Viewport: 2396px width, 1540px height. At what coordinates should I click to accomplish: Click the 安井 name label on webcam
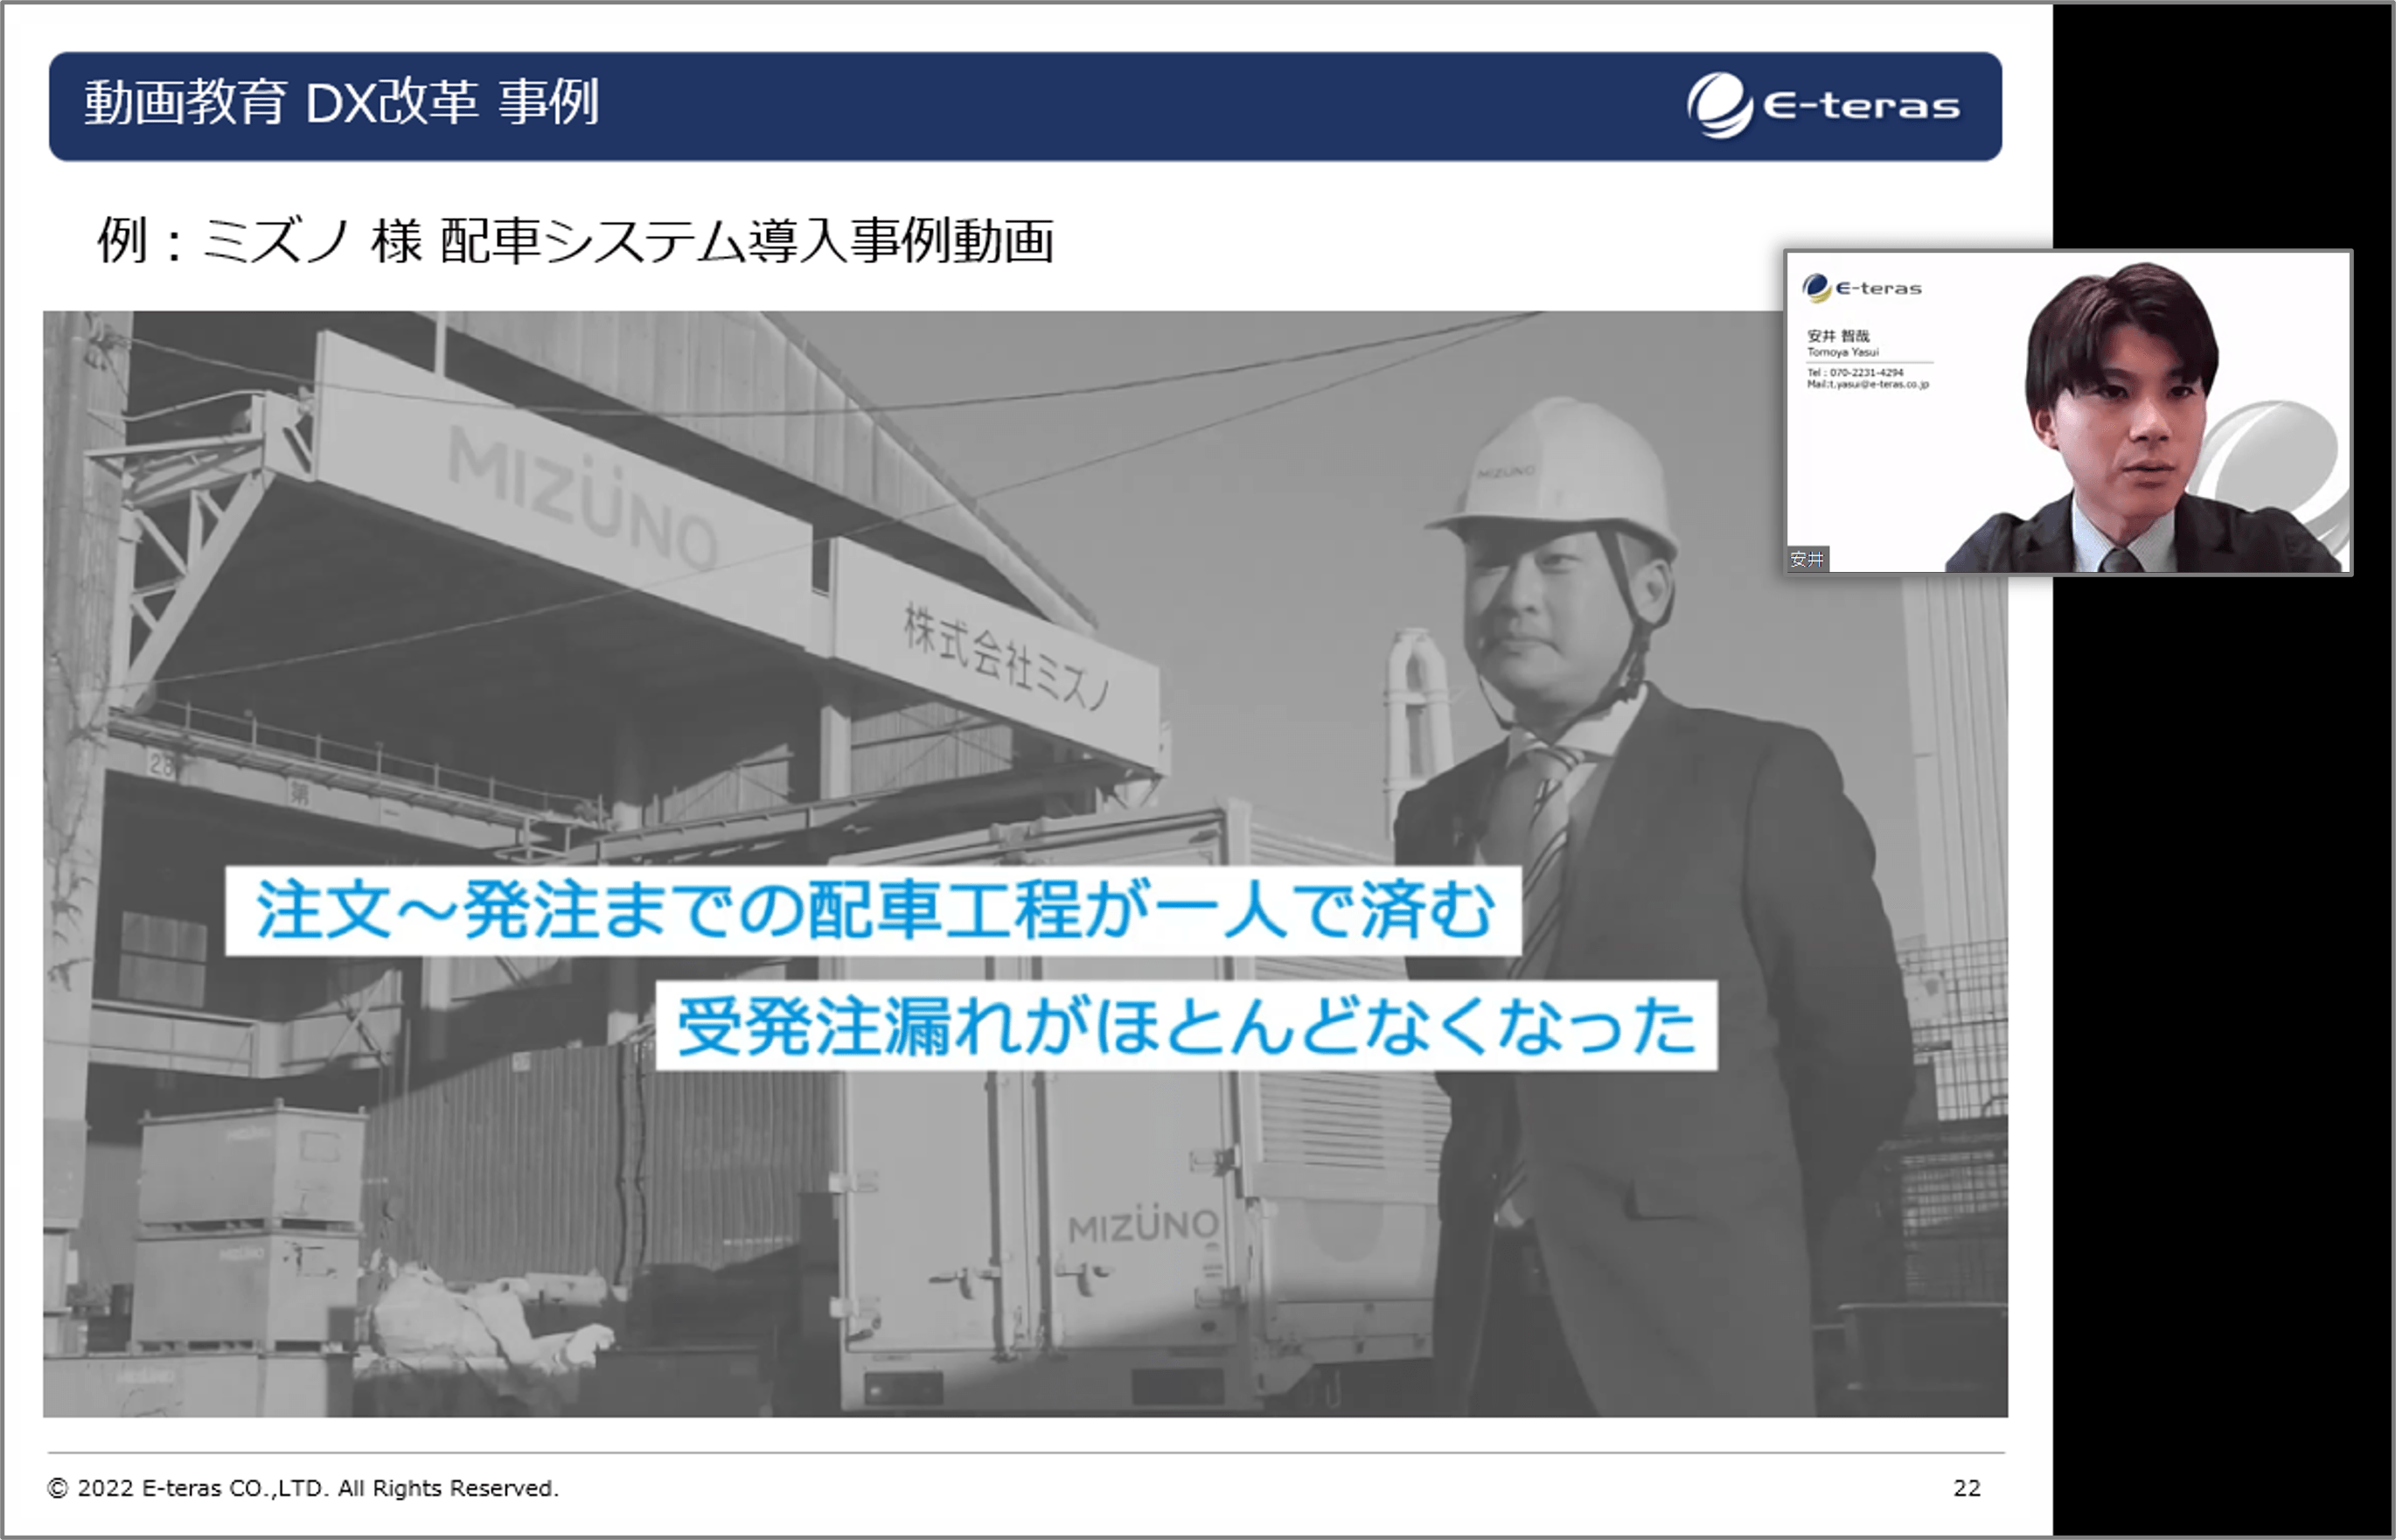[1807, 559]
